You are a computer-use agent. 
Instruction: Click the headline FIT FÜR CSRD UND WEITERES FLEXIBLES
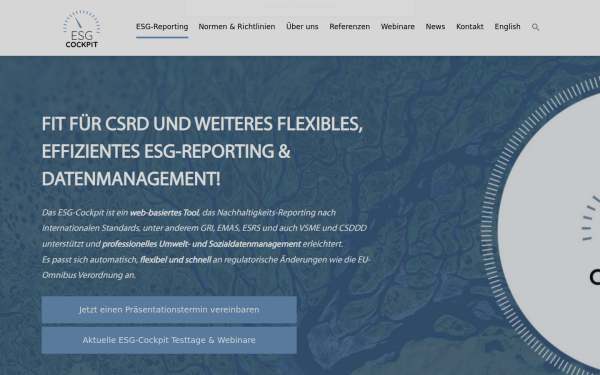click(202, 124)
